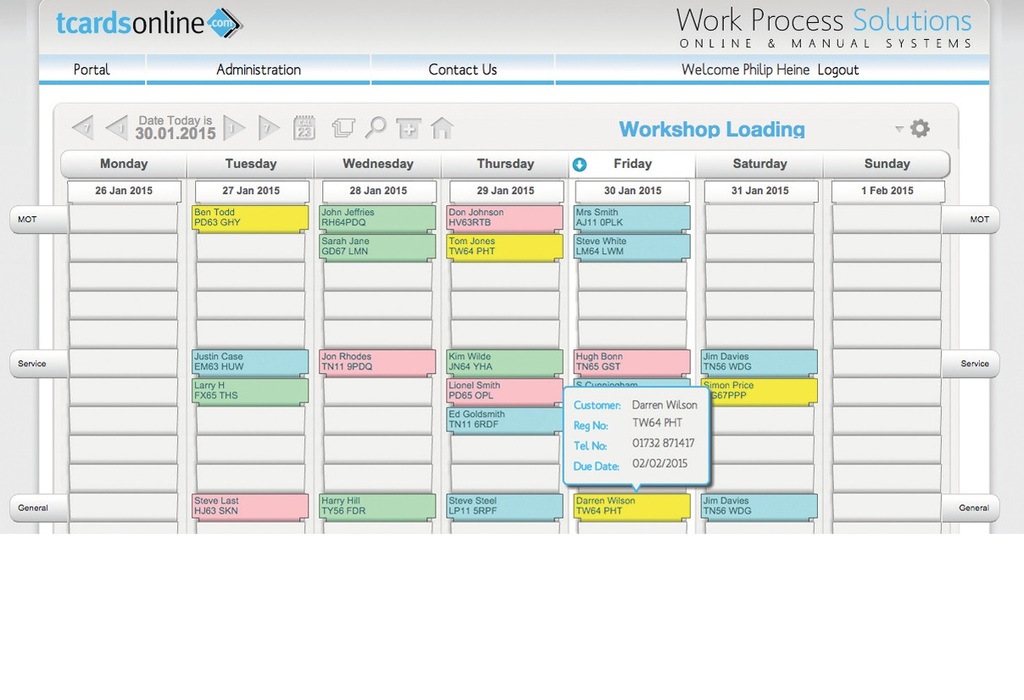Image resolution: width=1024 pixels, height=700 pixels.
Task: Click the Contact Us link
Action: (x=462, y=70)
